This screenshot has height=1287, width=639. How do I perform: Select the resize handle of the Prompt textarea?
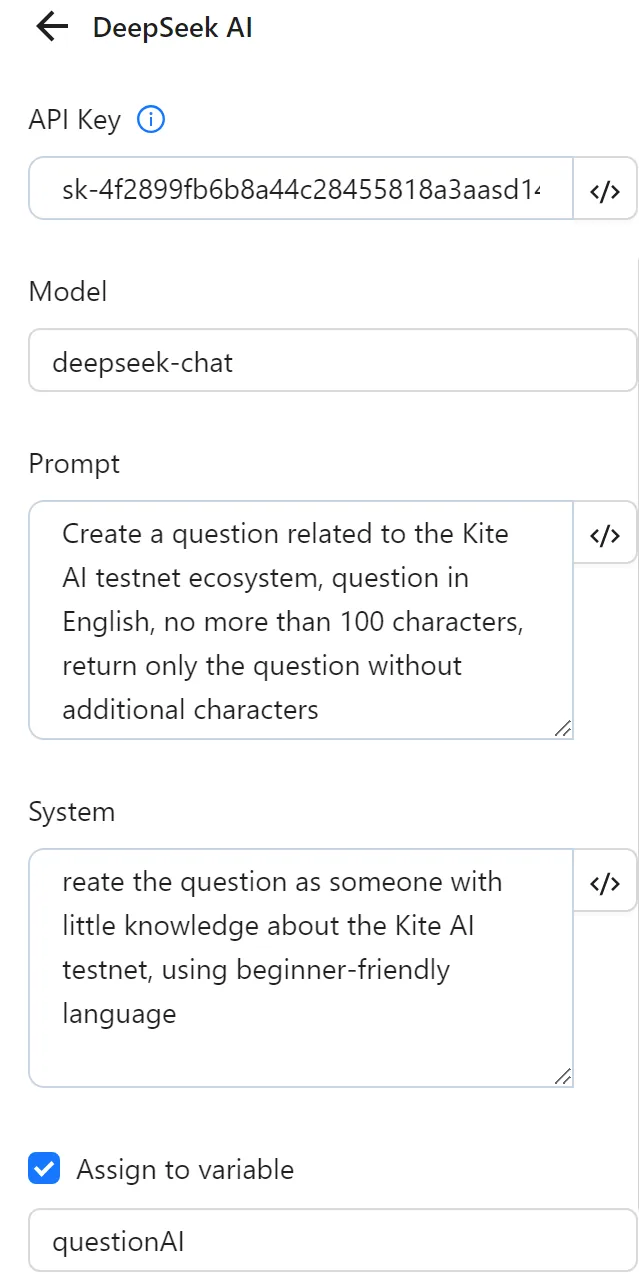pyautogui.click(x=564, y=729)
